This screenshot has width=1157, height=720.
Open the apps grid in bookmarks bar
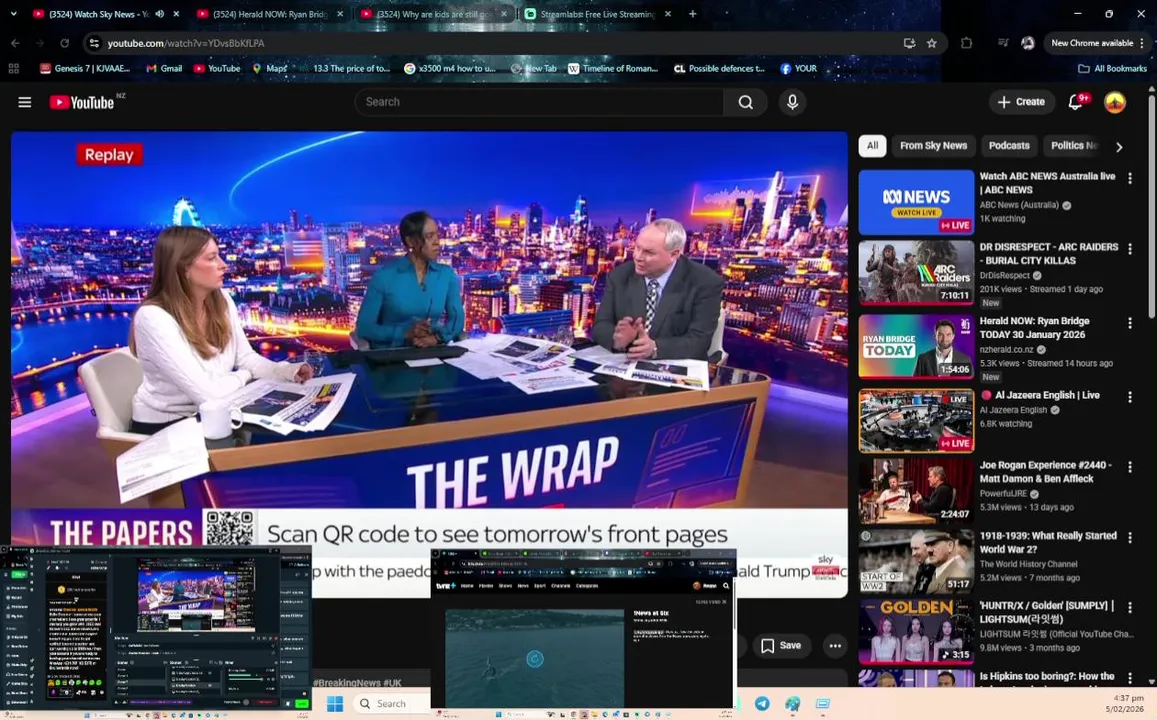(13, 68)
